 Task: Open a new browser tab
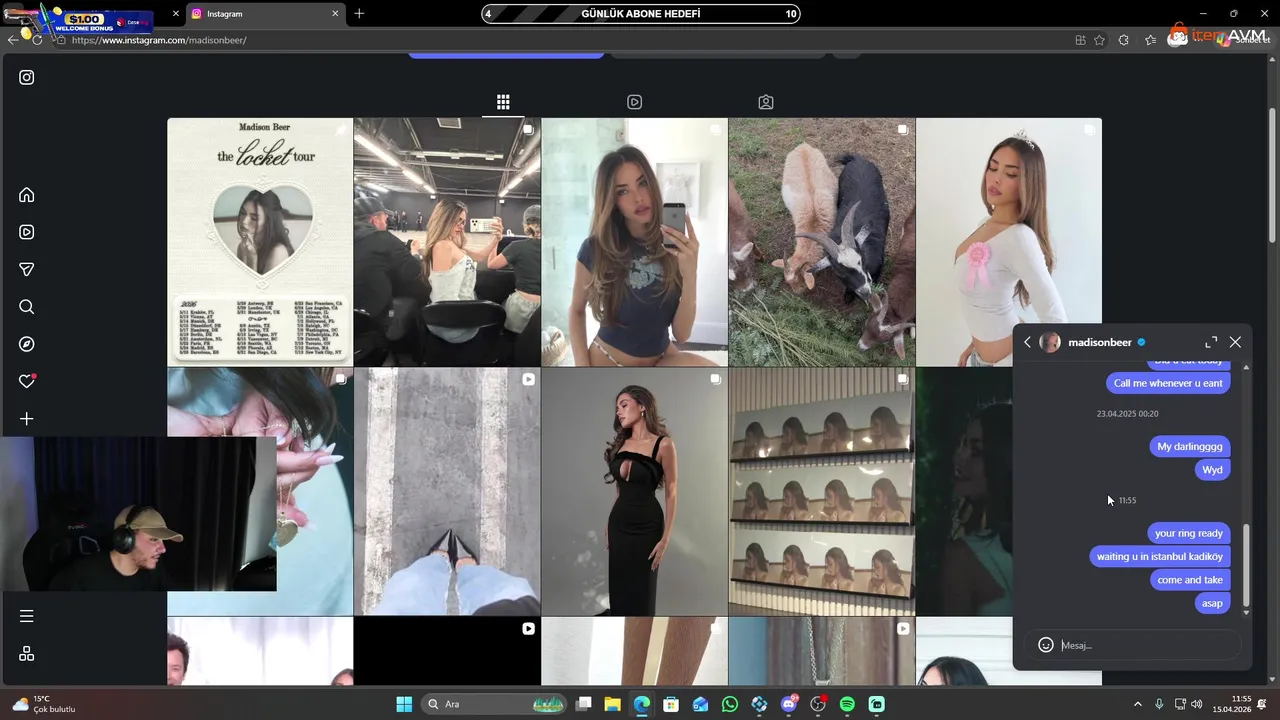click(x=359, y=14)
